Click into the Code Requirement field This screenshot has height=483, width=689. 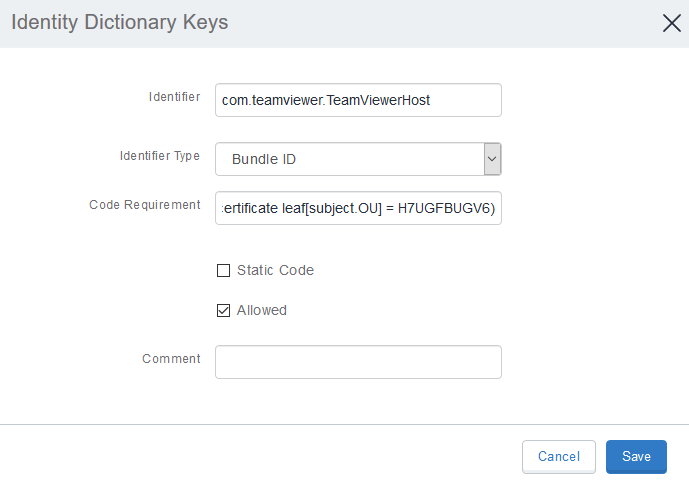coord(358,208)
